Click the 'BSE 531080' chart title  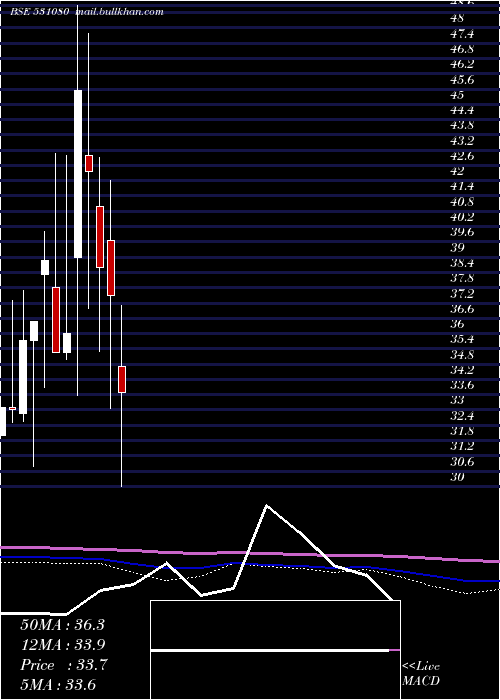[40, 12]
